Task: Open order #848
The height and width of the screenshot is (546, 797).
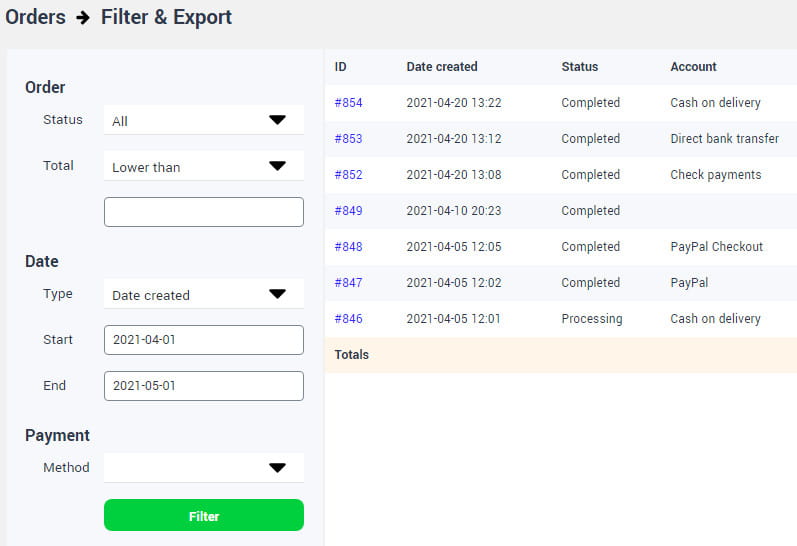Action: tap(348, 247)
